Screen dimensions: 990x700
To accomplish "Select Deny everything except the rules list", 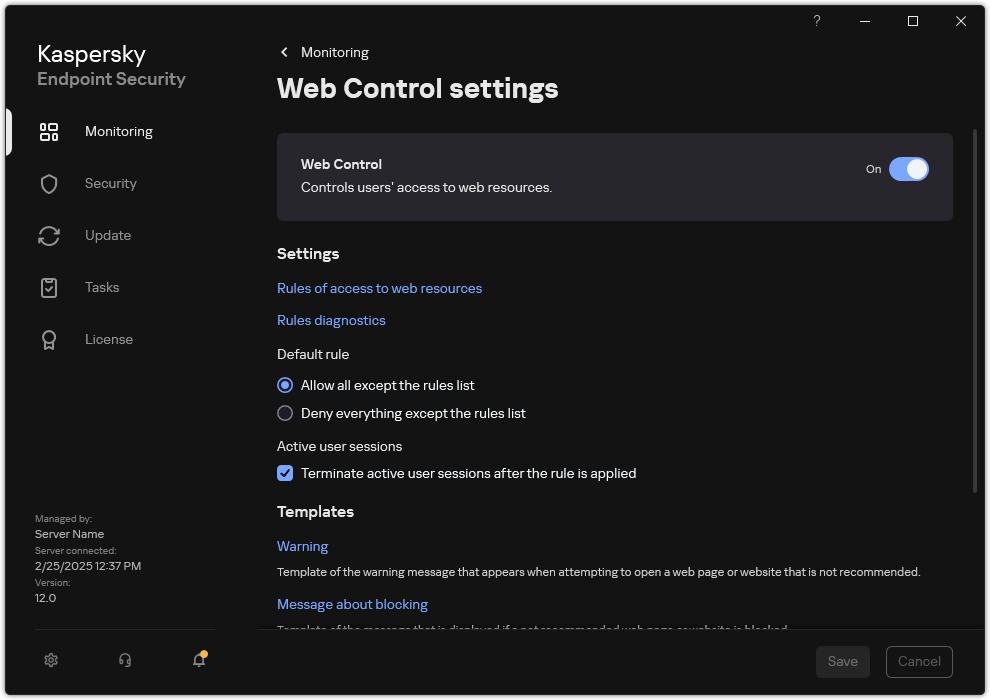I will coord(285,413).
